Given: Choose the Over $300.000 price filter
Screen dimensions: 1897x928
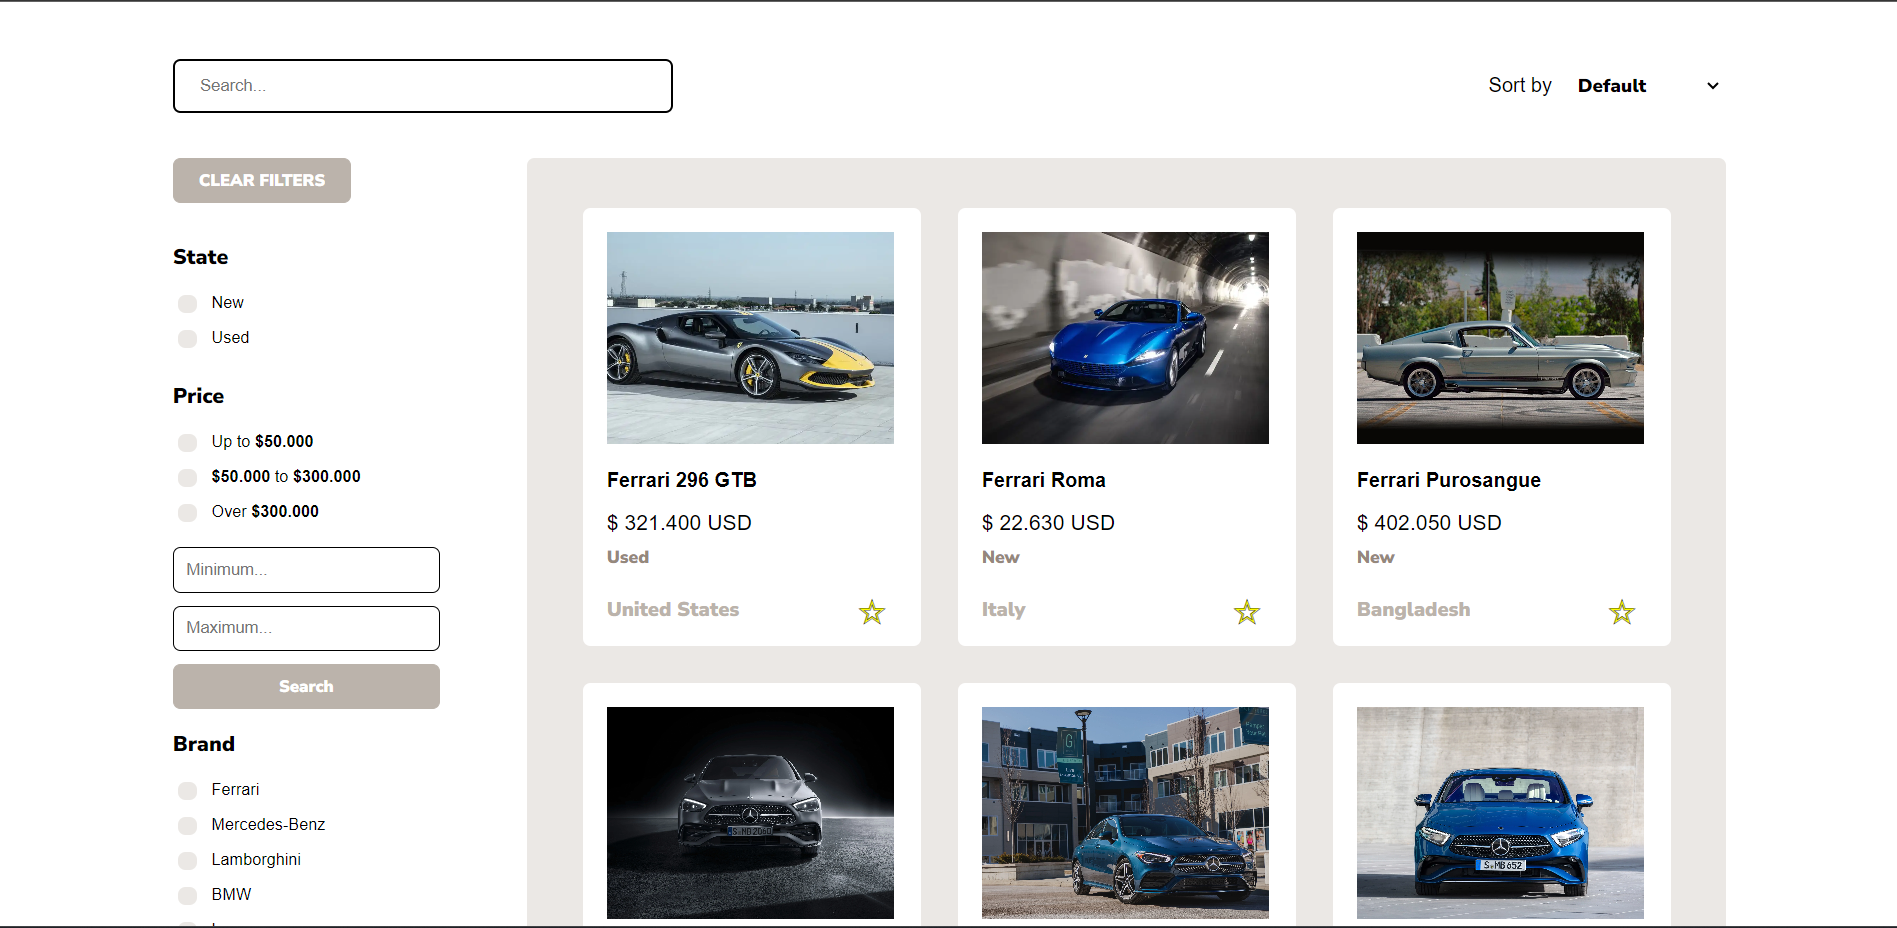Looking at the screenshot, I should click(187, 512).
